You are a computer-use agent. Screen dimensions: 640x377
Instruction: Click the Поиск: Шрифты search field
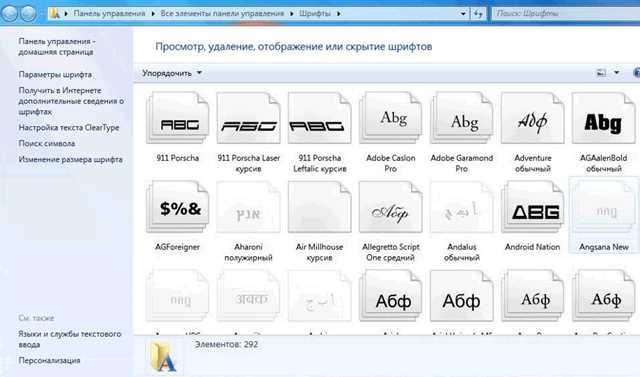pos(565,13)
